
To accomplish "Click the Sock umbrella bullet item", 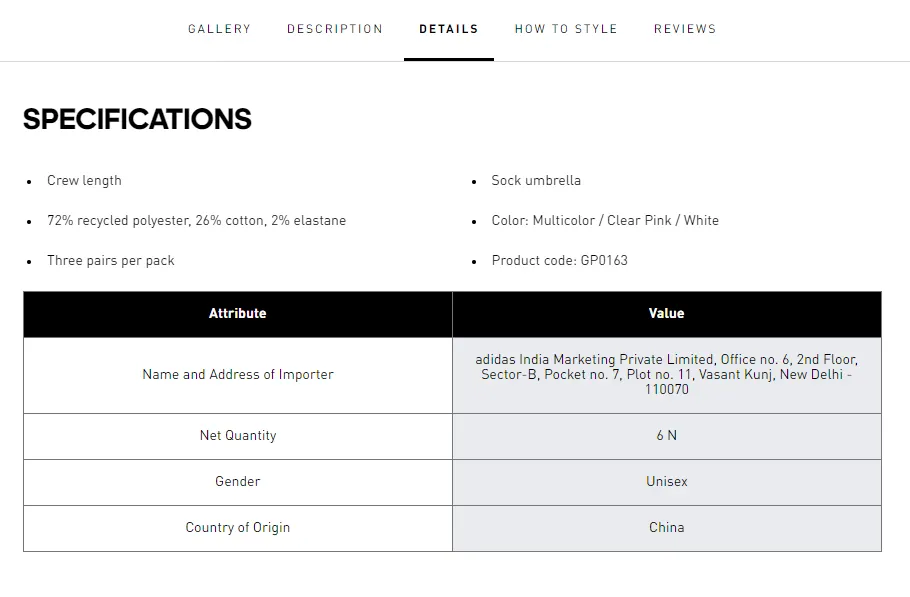I will click(536, 181).
